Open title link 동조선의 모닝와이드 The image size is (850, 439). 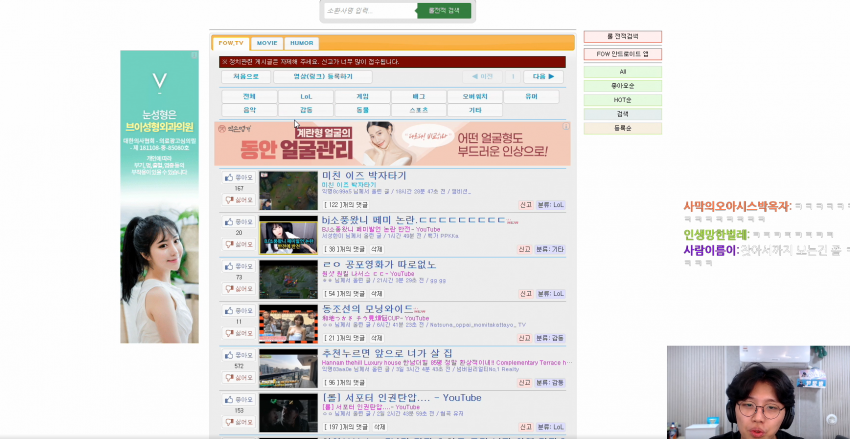pyautogui.click(x=368, y=309)
